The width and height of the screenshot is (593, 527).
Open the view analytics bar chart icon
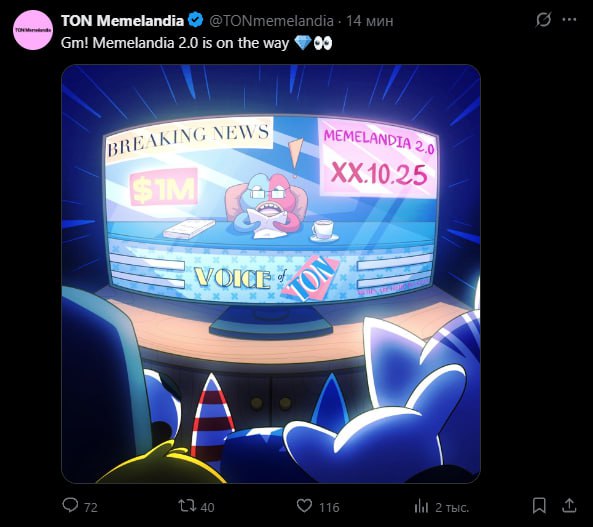pyautogui.click(x=421, y=506)
